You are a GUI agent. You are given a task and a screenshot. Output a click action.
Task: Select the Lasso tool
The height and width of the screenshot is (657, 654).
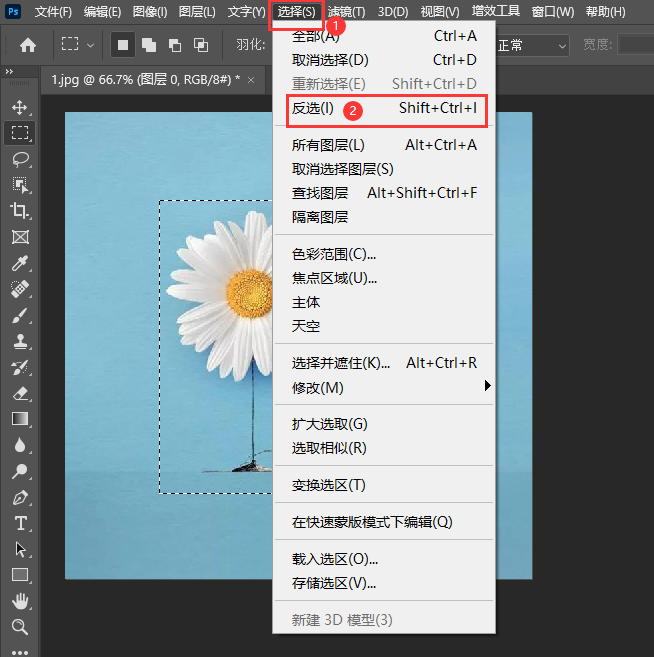[x=20, y=159]
